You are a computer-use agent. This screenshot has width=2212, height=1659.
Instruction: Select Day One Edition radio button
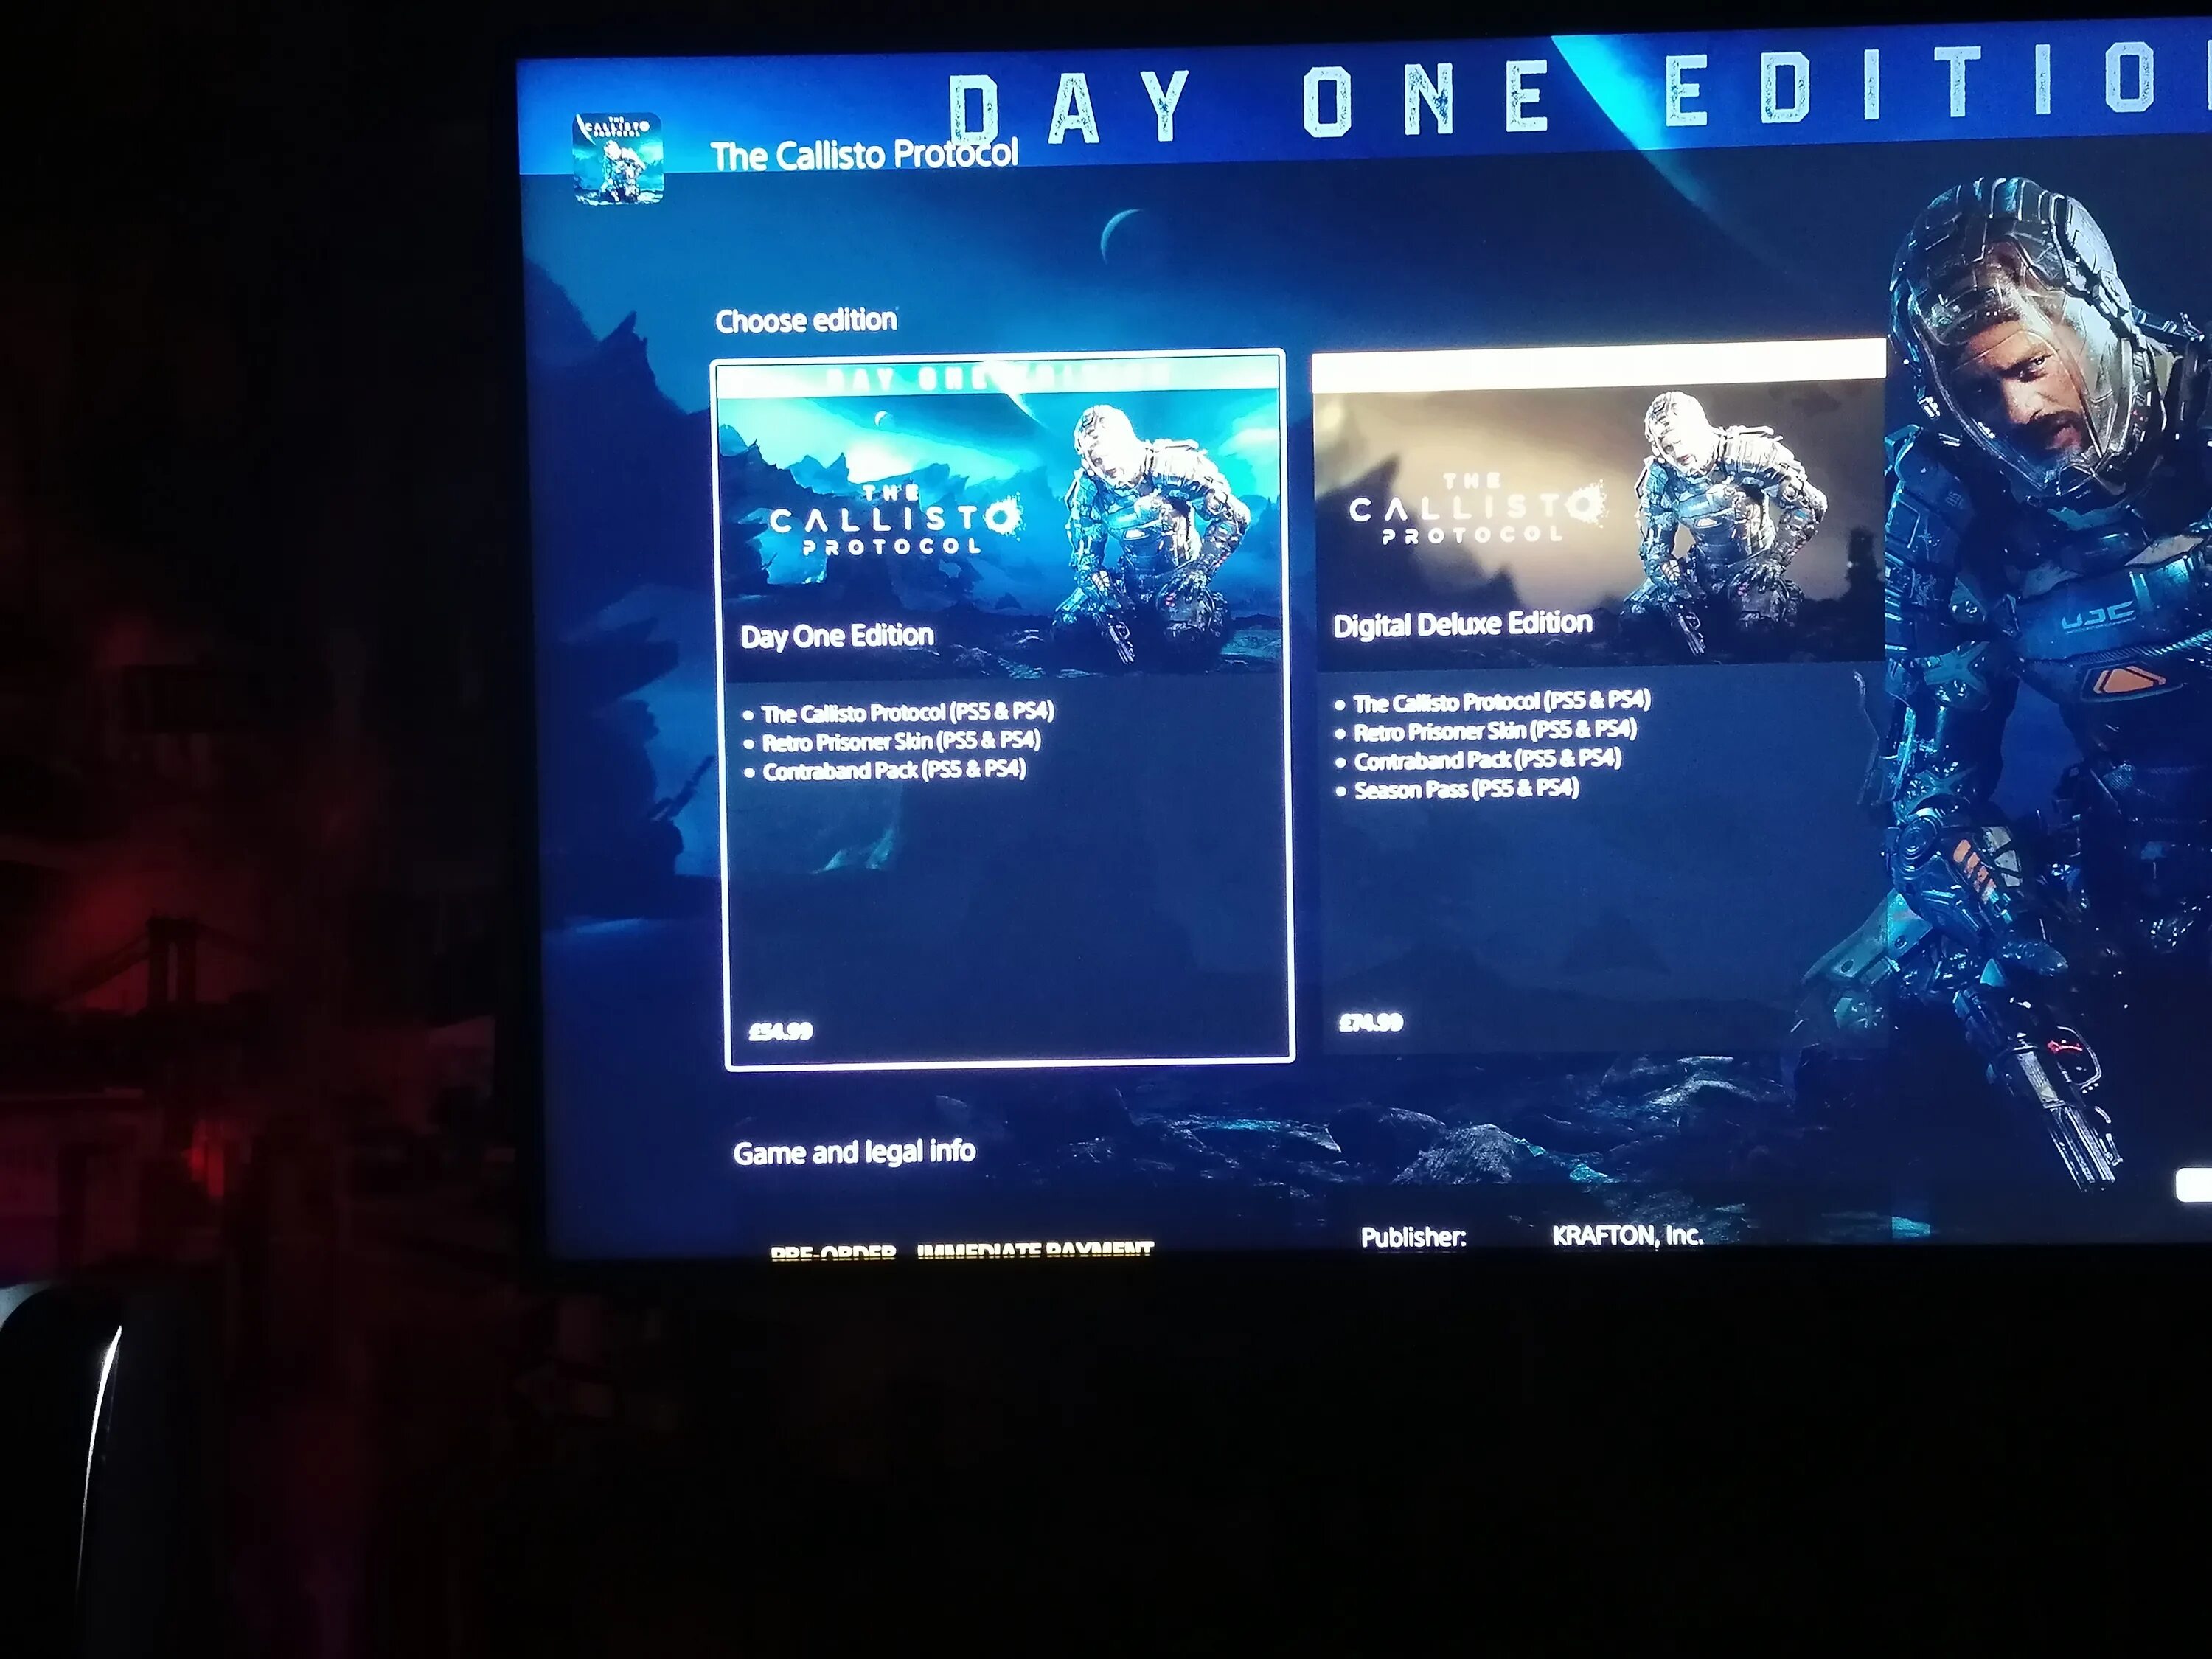[x=1010, y=697]
